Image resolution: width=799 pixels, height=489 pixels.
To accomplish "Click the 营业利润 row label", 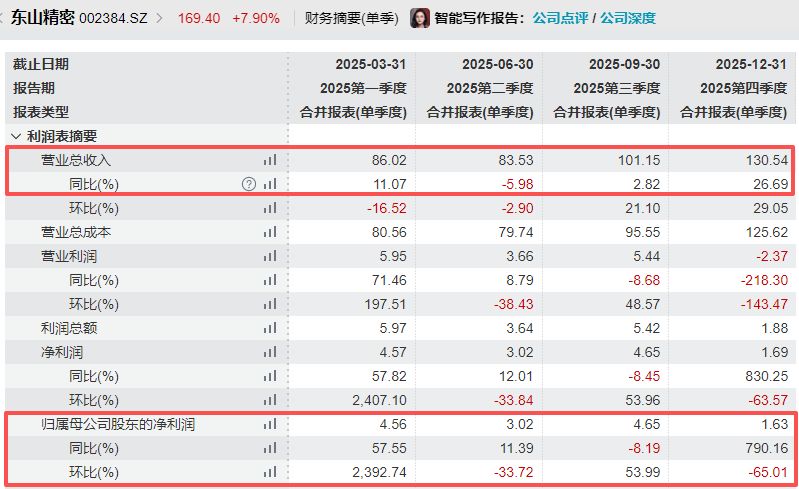I will tap(69, 256).
